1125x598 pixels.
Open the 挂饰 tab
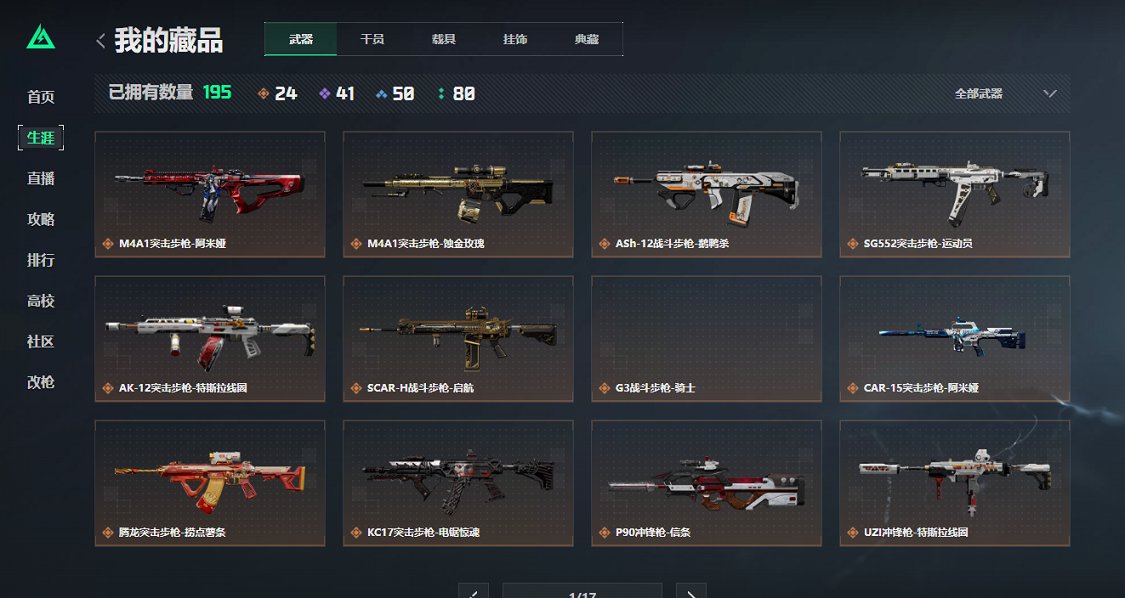point(515,39)
